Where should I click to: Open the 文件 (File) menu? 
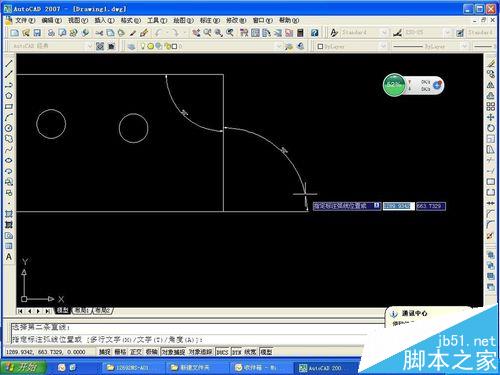[x=25, y=20]
